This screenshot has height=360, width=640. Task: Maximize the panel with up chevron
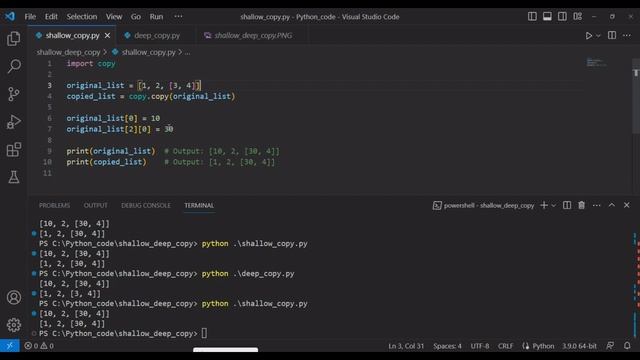[612, 205]
